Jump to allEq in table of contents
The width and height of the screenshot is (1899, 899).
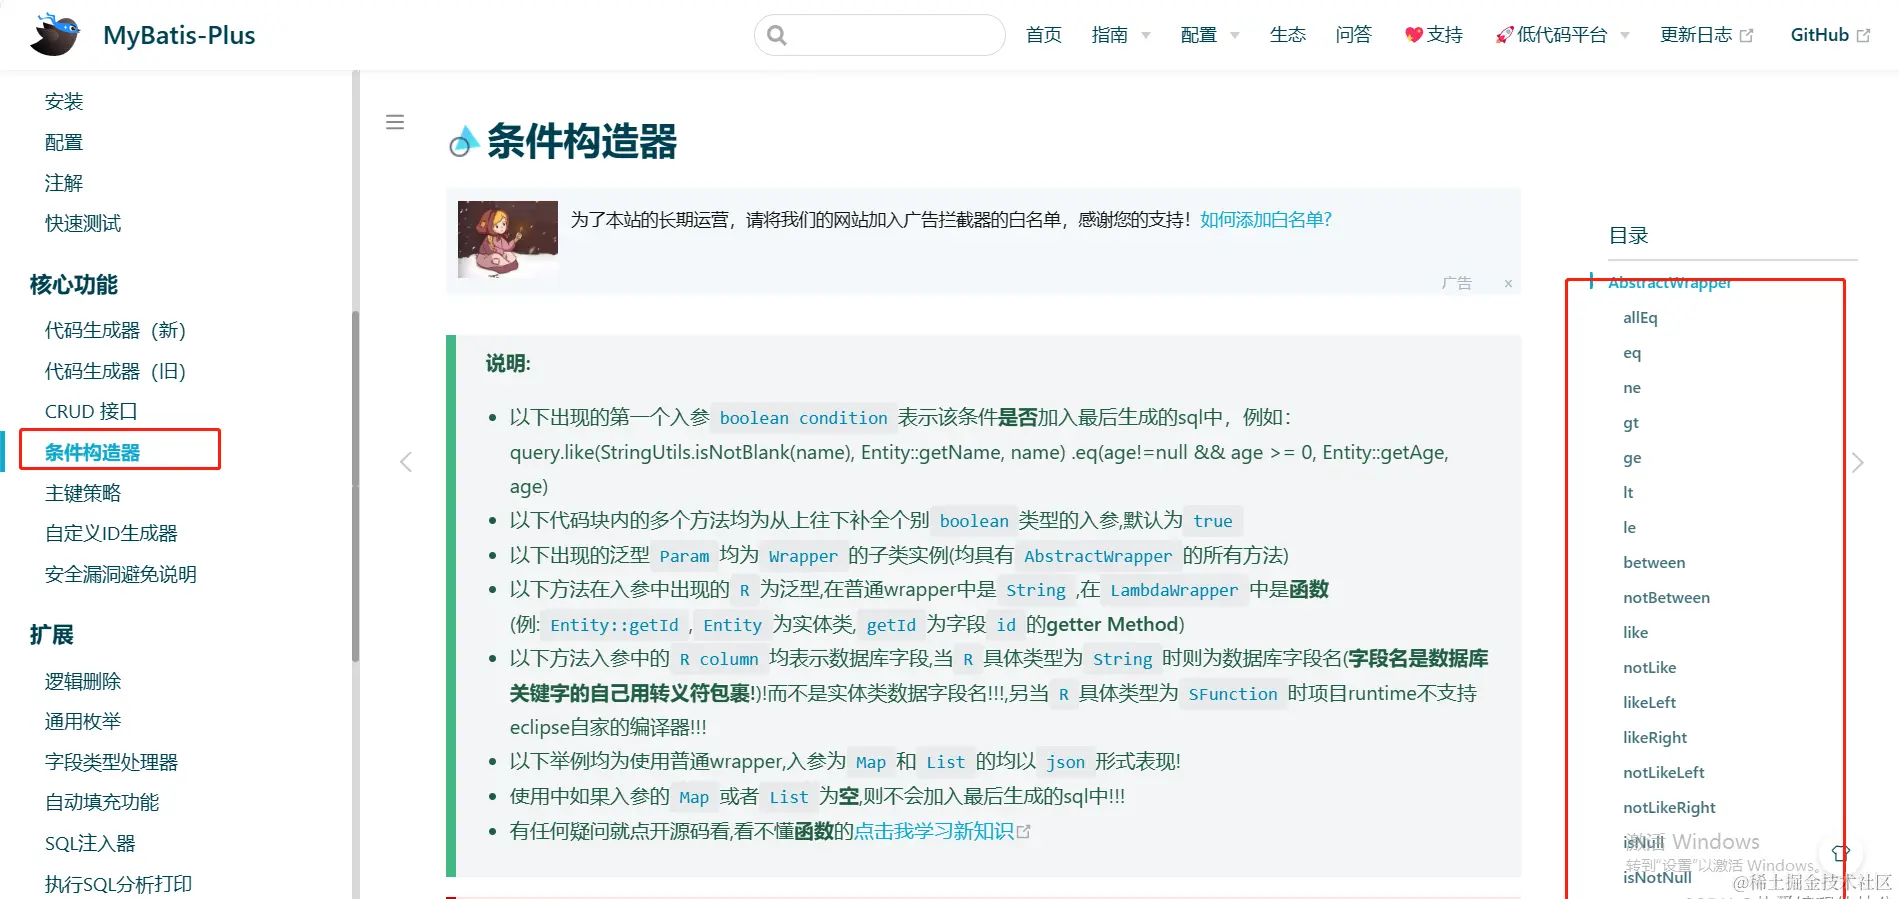pos(1640,318)
